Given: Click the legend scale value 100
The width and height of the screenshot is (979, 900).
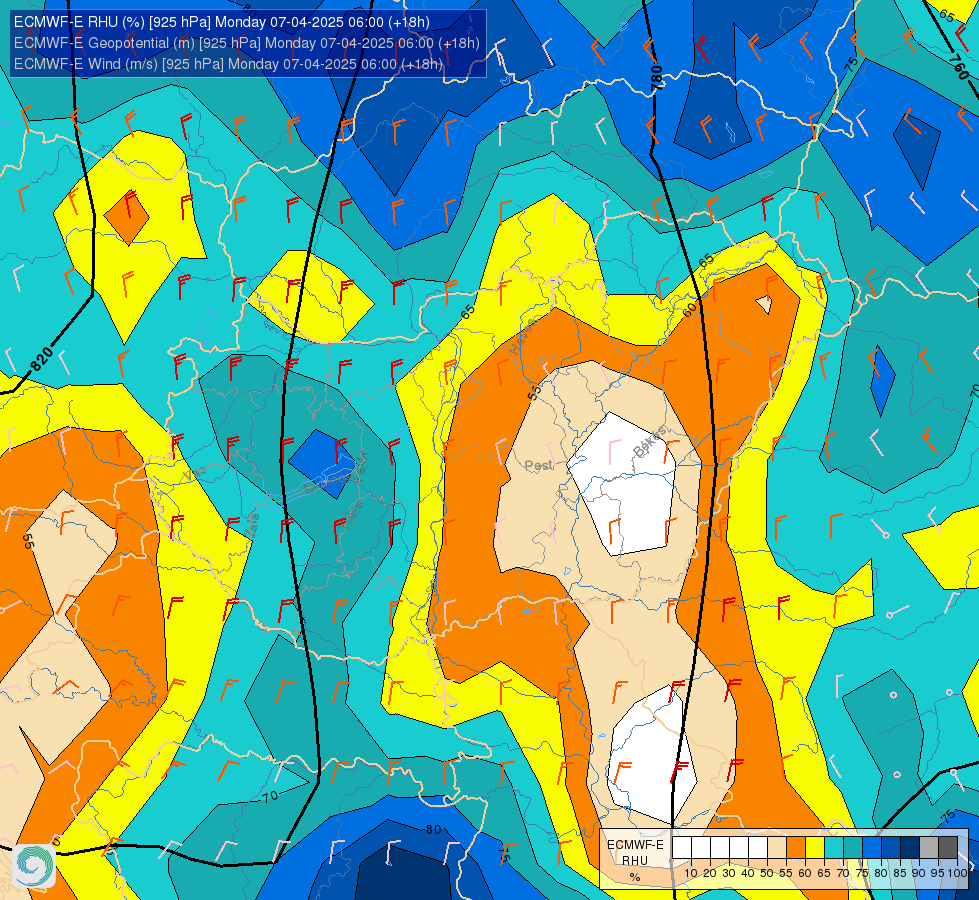Looking at the screenshot, I should click(x=957, y=873).
